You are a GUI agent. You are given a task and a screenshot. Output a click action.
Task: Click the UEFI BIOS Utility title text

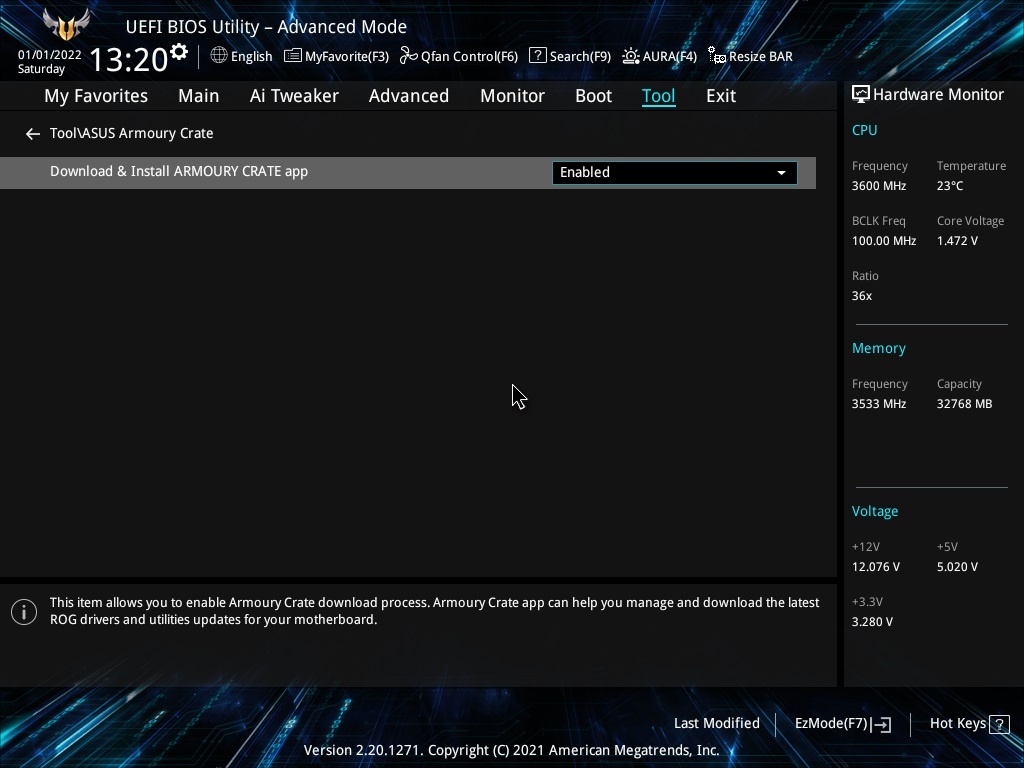pyautogui.click(x=266, y=27)
